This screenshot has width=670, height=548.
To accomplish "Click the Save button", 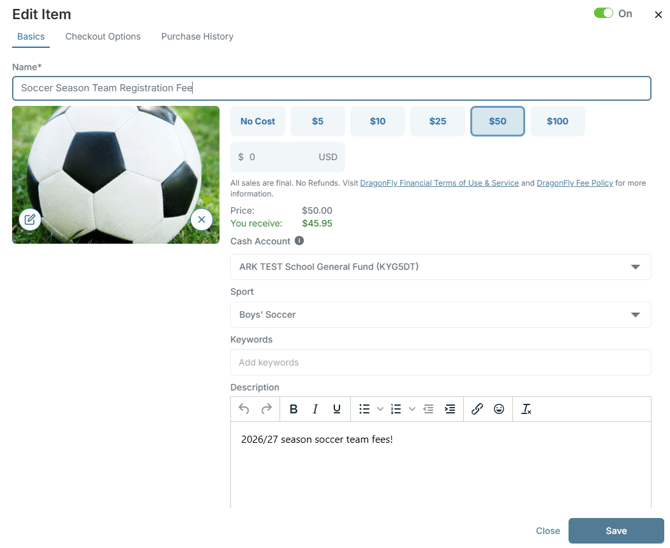I will pyautogui.click(x=616, y=531).
